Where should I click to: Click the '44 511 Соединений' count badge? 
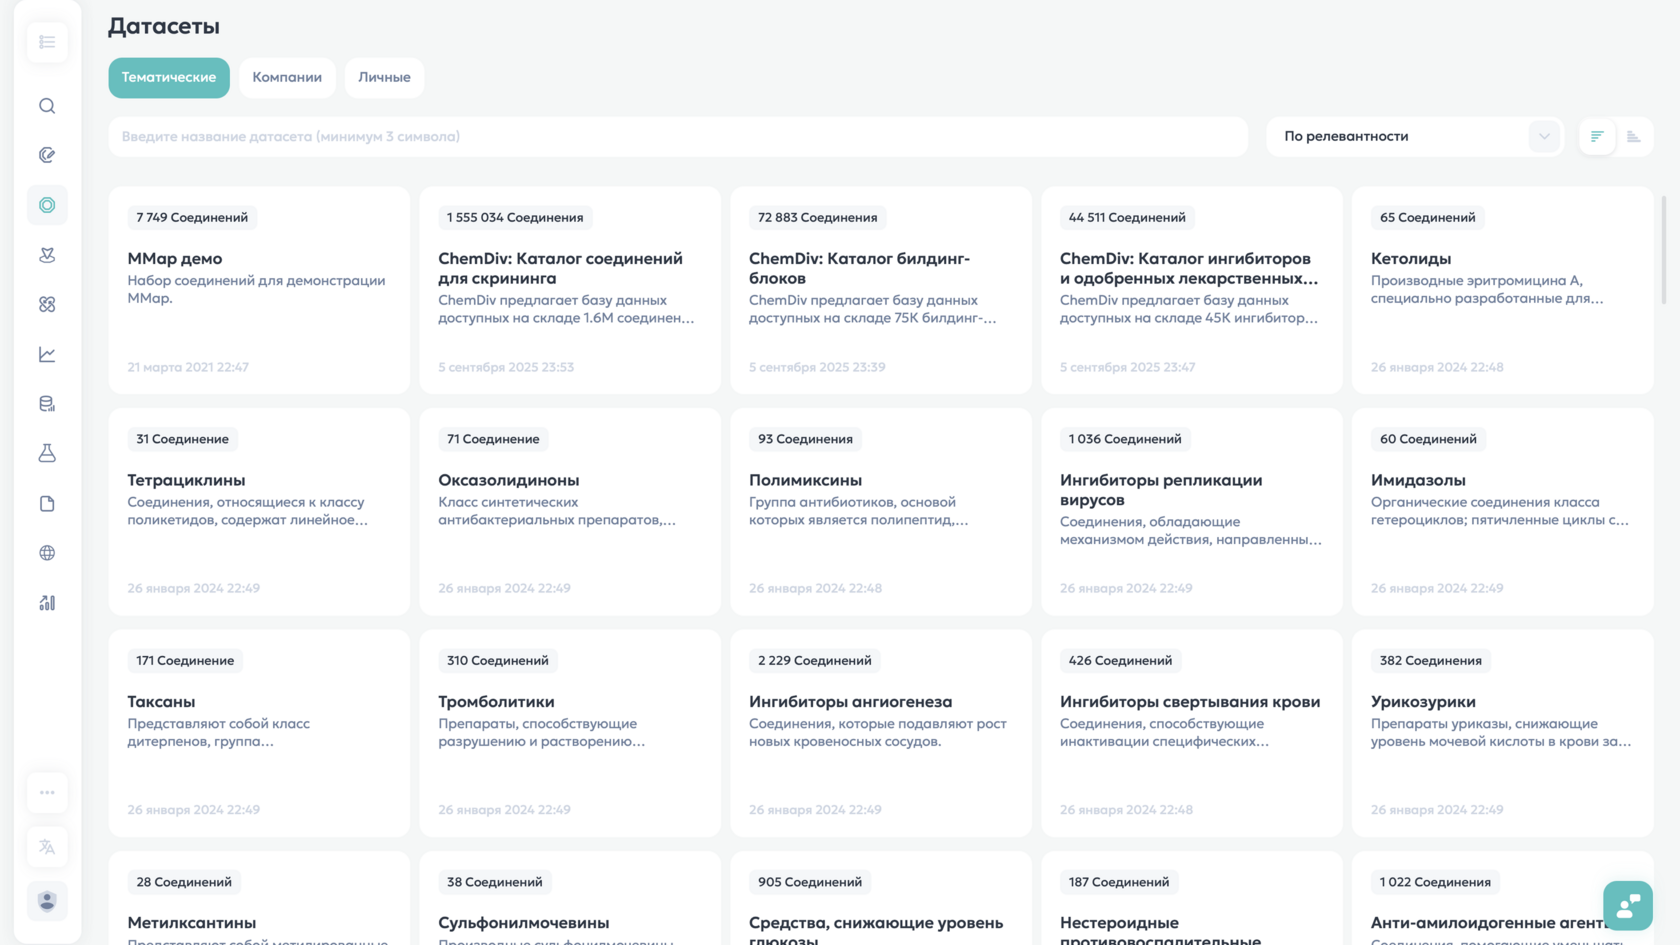1127,218
